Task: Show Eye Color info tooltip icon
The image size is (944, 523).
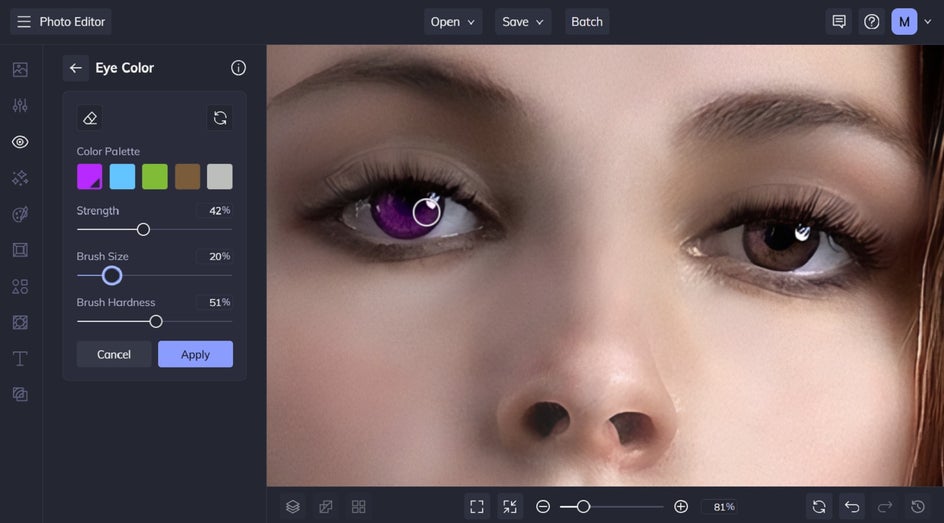Action: coord(238,68)
